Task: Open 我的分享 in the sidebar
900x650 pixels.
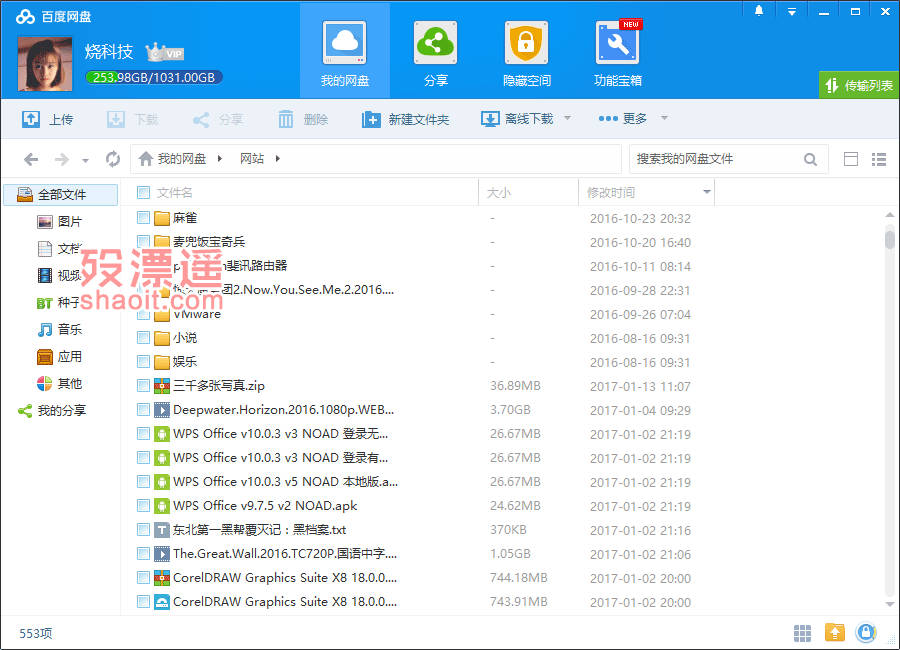Action: pyautogui.click(x=52, y=411)
